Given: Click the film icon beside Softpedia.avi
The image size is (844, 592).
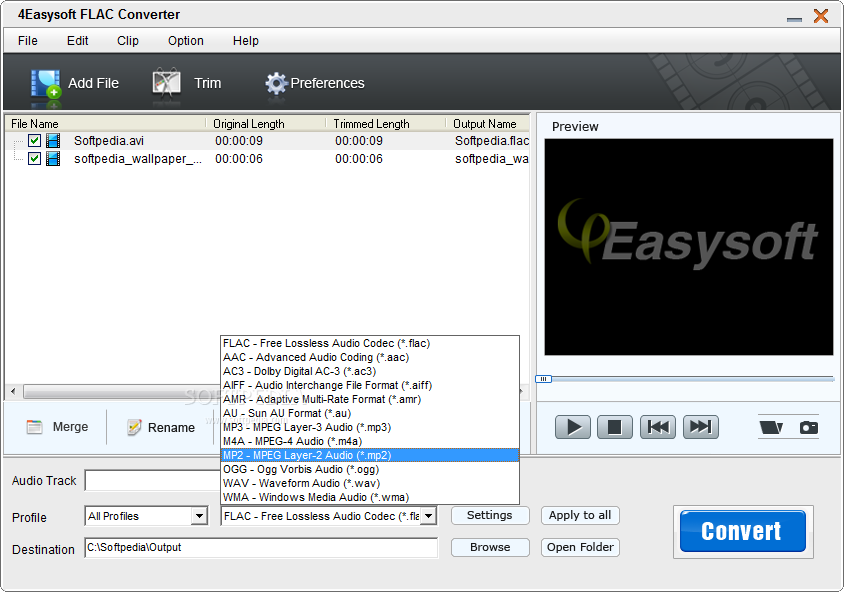Looking at the screenshot, I should pos(53,140).
